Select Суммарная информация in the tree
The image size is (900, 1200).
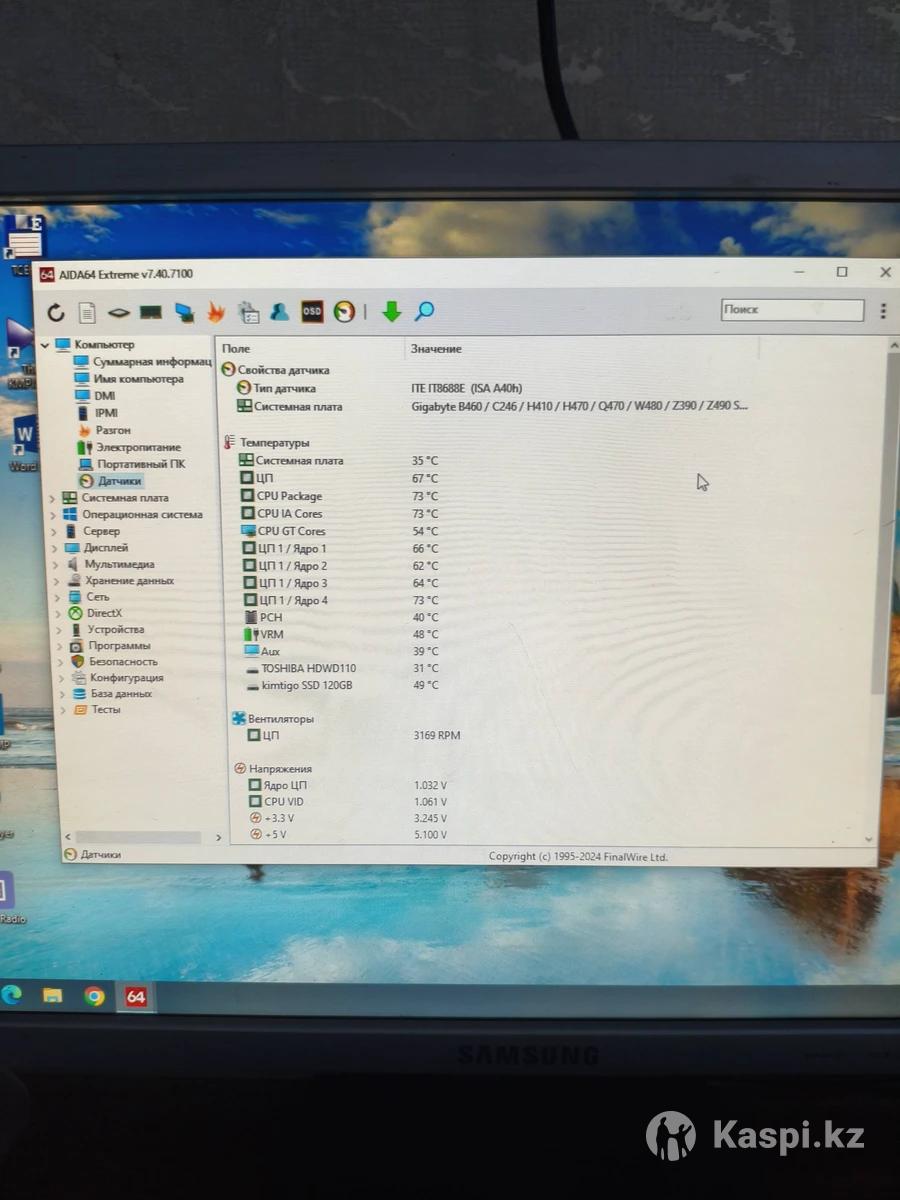pyautogui.click(x=150, y=362)
